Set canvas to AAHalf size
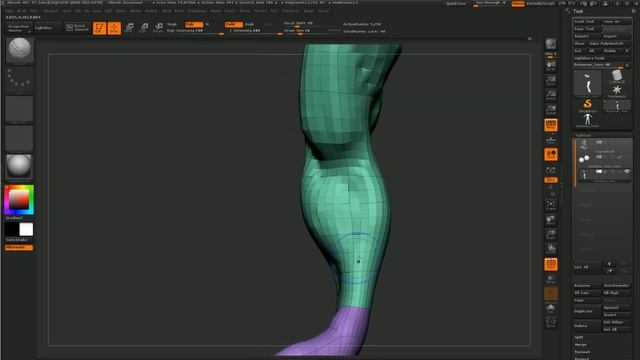This screenshot has height=360, width=640. (551, 109)
